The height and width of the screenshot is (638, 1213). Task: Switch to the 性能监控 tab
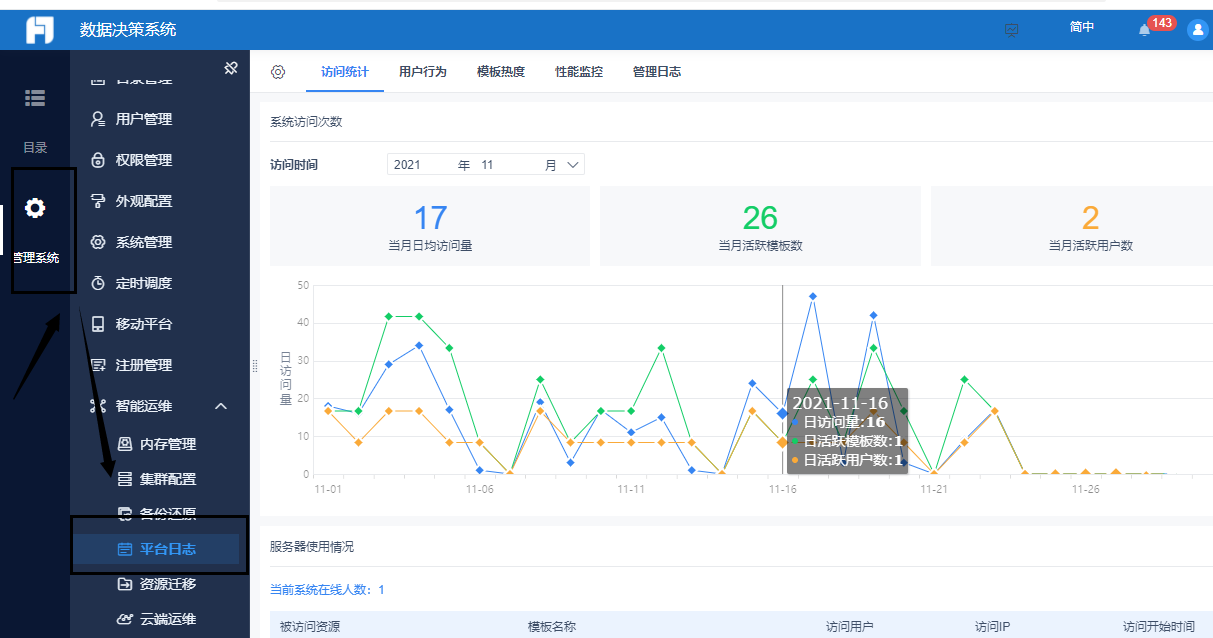579,72
